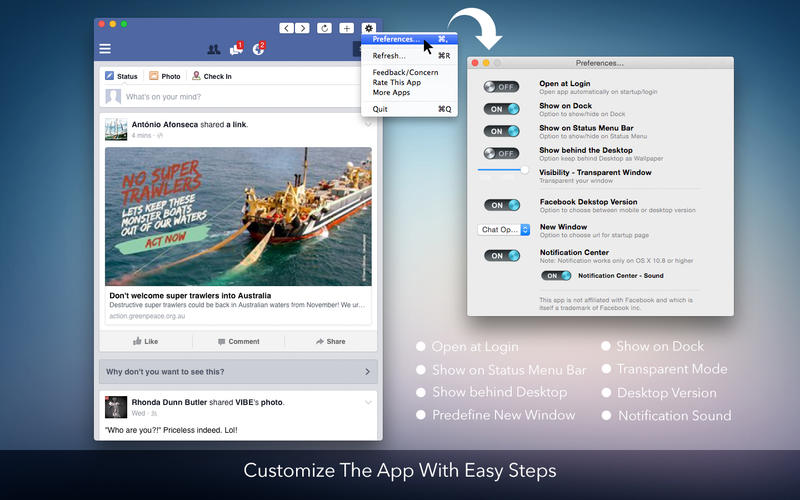This screenshot has height=500, width=800.
Task: Click António Afonseca's profile picture
Action: (x=116, y=129)
